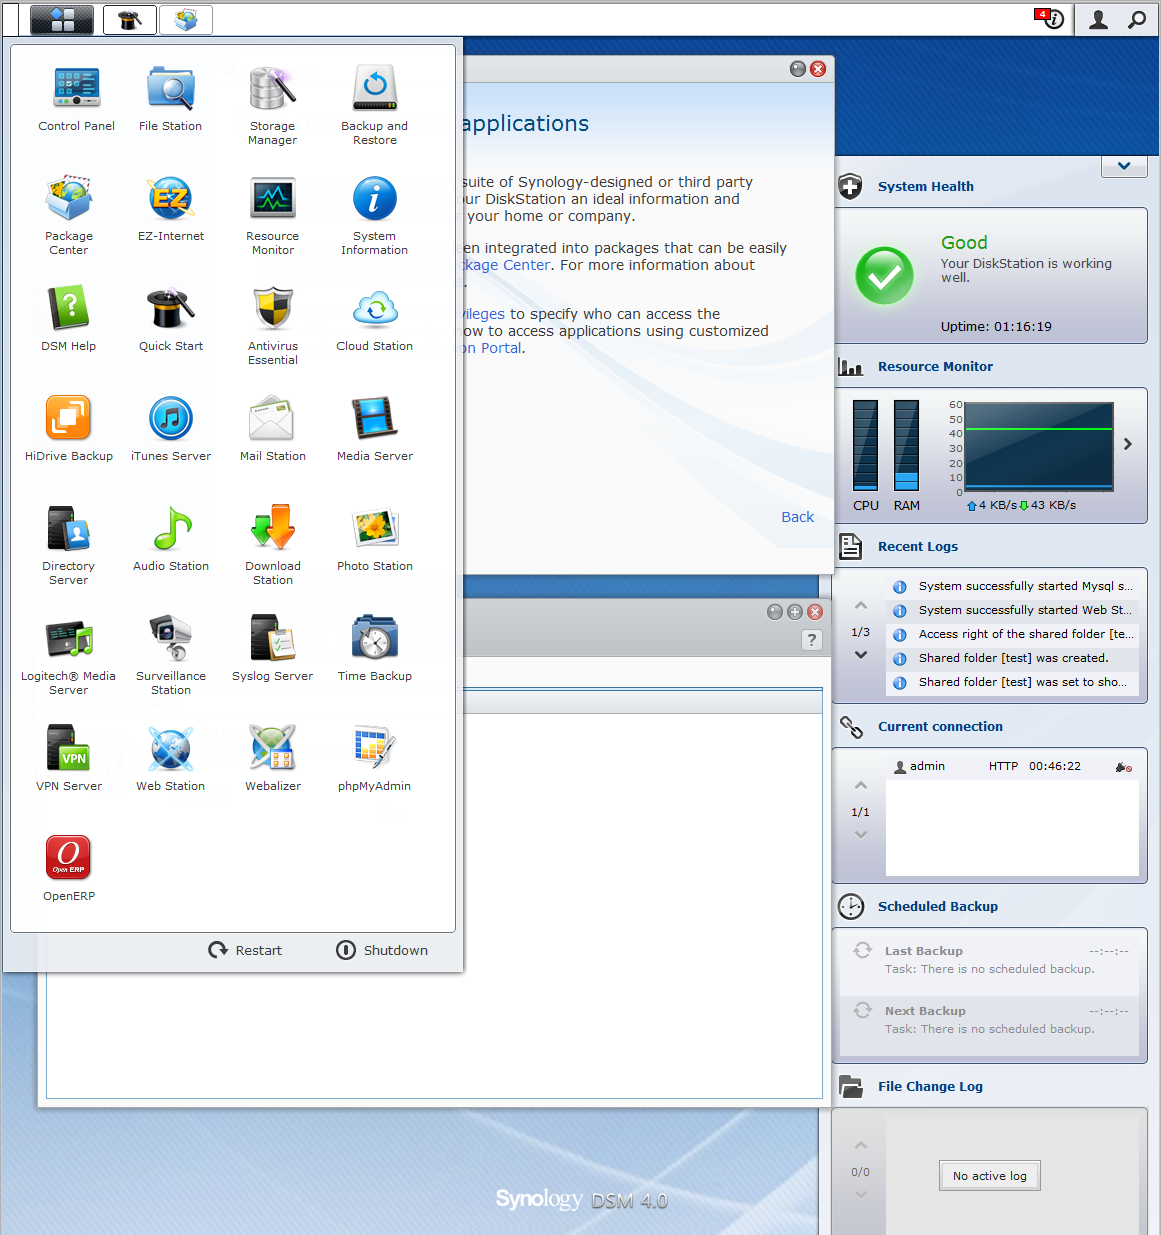The image size is (1161, 1235).
Task: Go to next Current connection page
Action: [861, 835]
